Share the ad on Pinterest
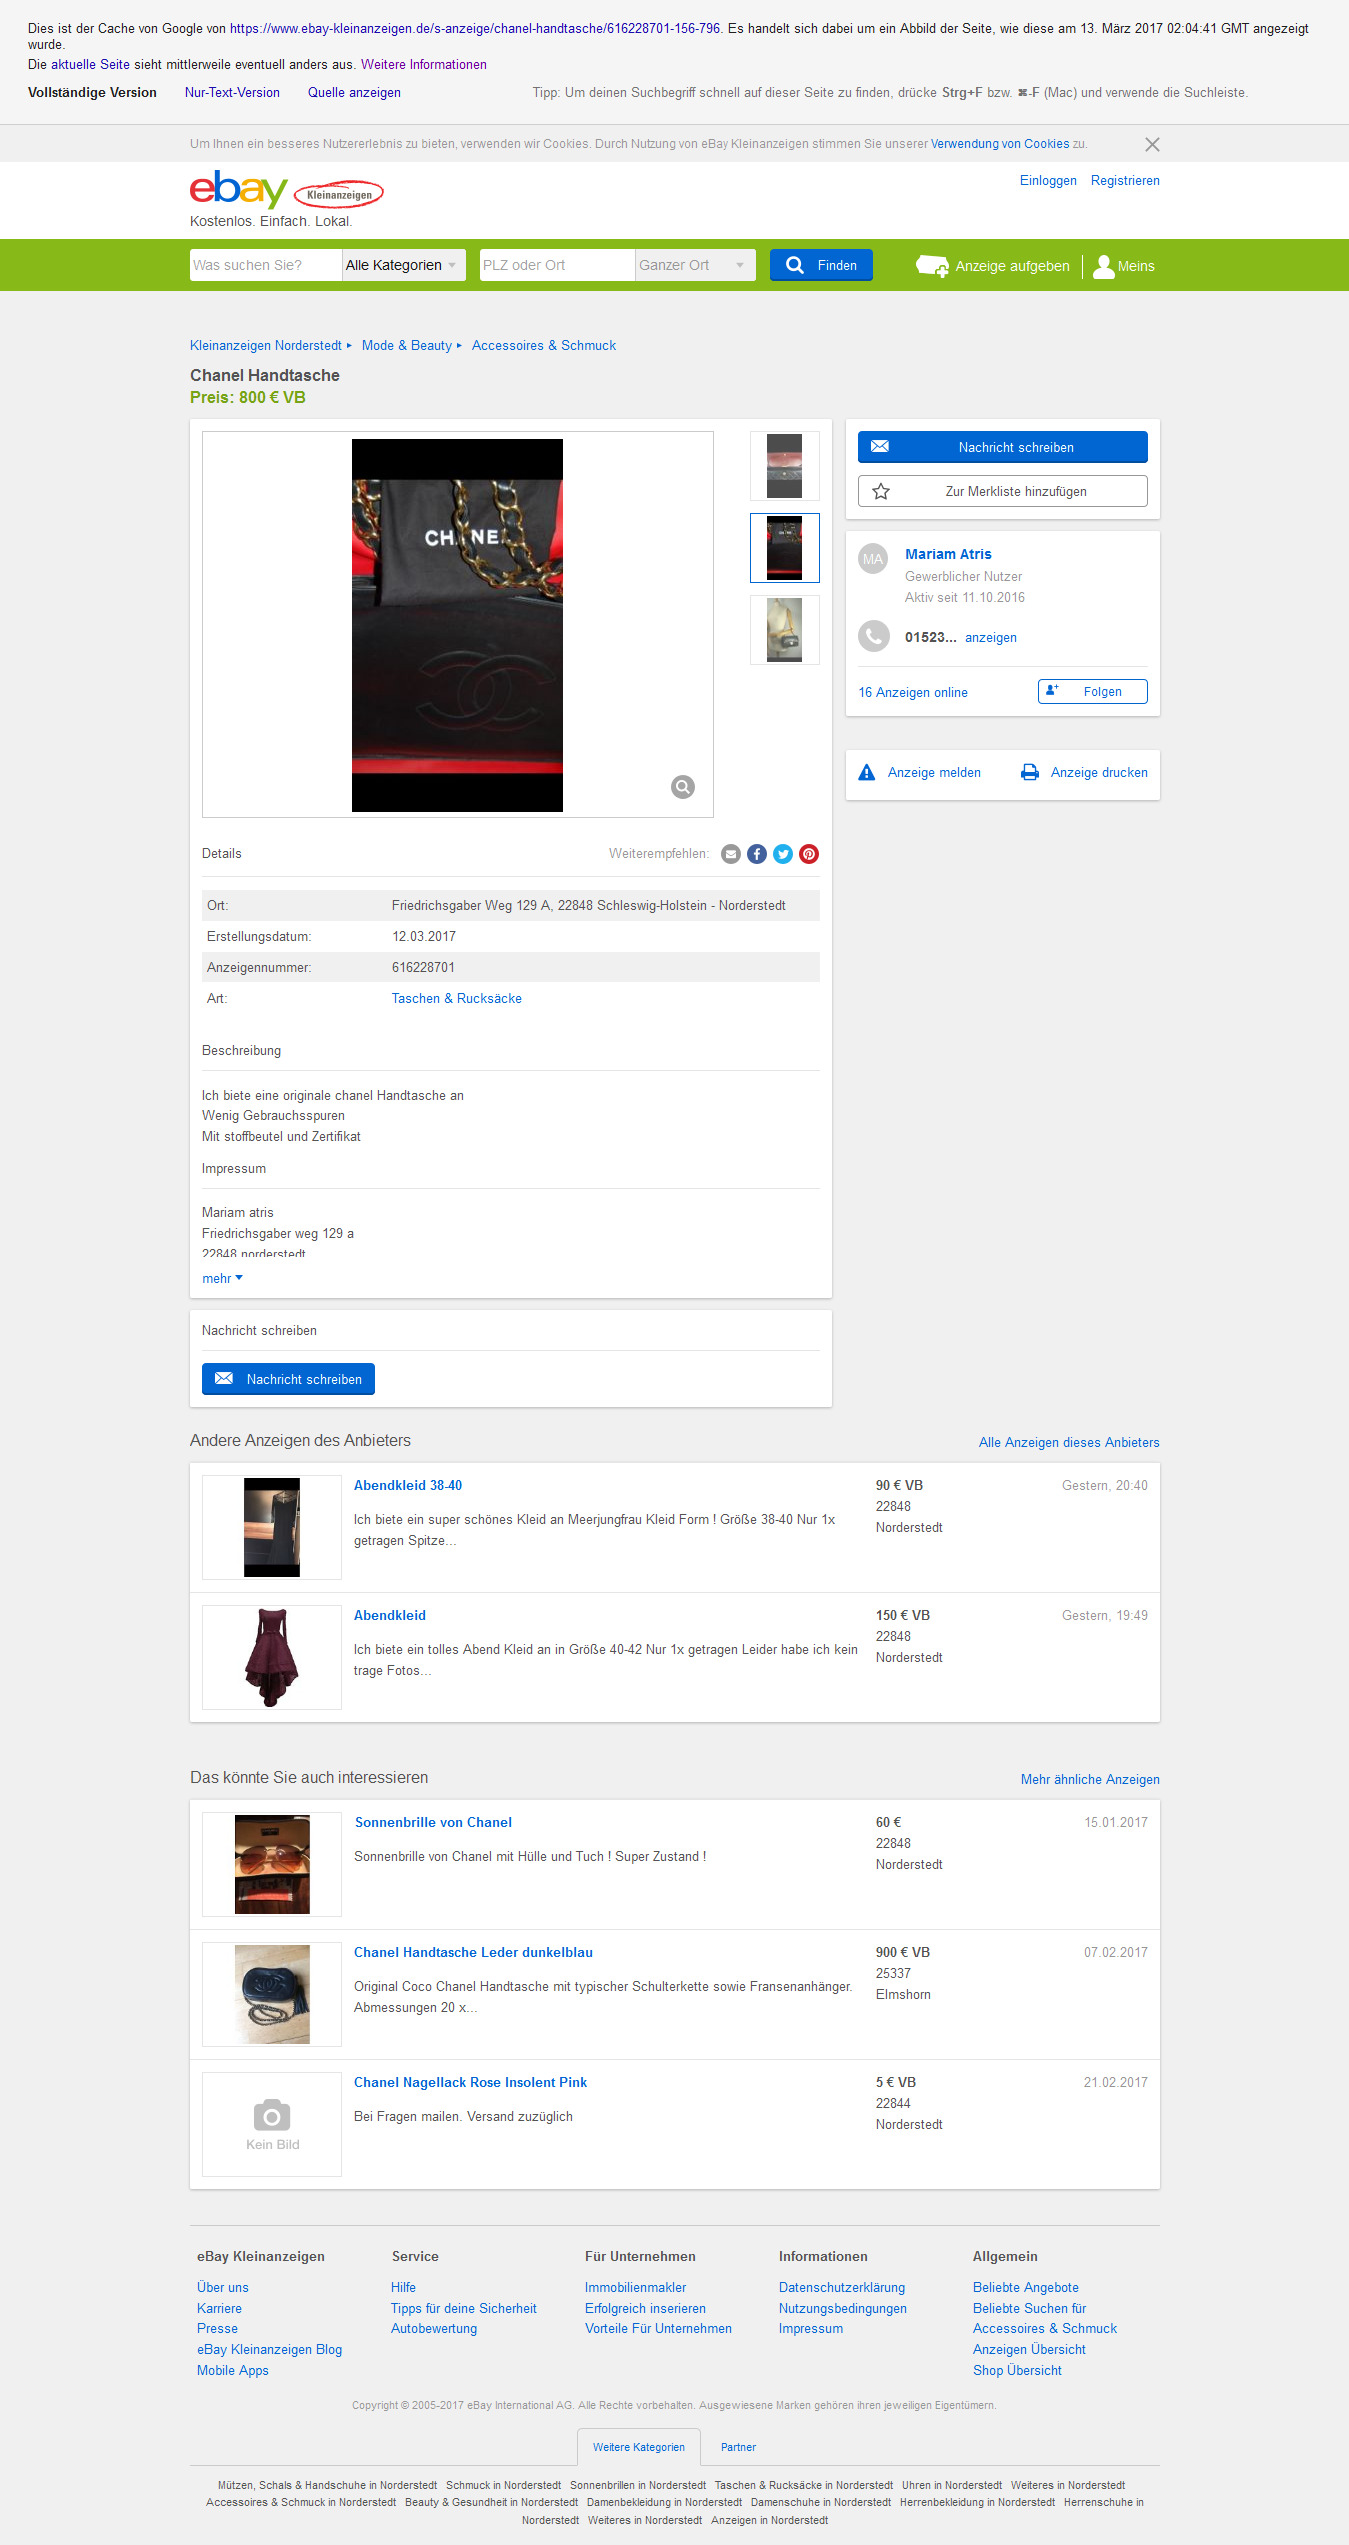1349x2545 pixels. pos(809,854)
